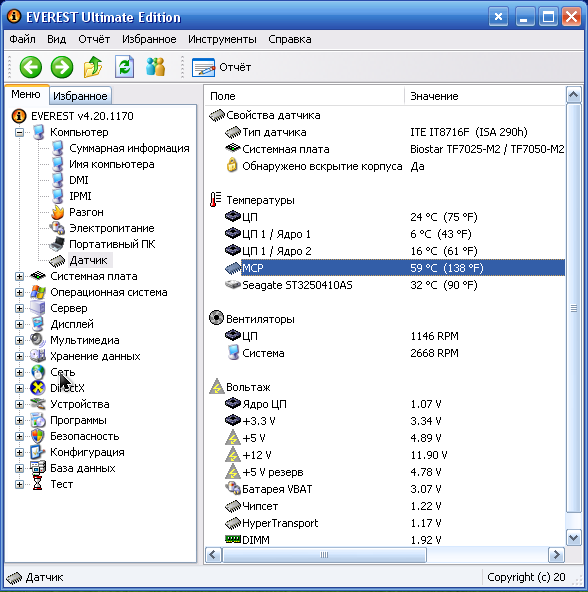
Task: Expand the Тест tree node
Action: click(19, 484)
